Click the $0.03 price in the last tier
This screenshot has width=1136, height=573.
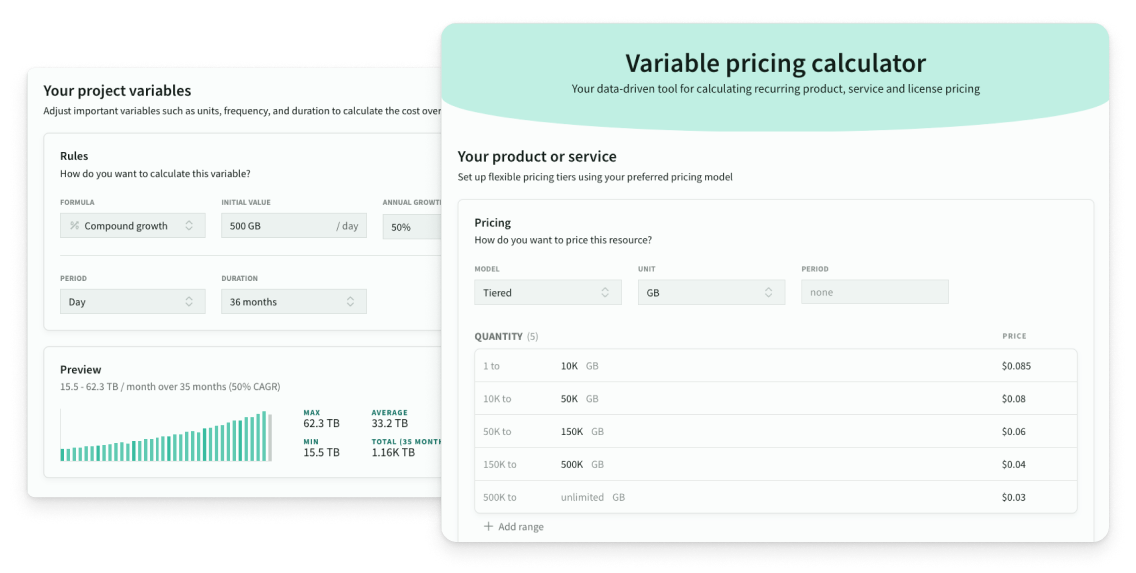[x=1014, y=497]
